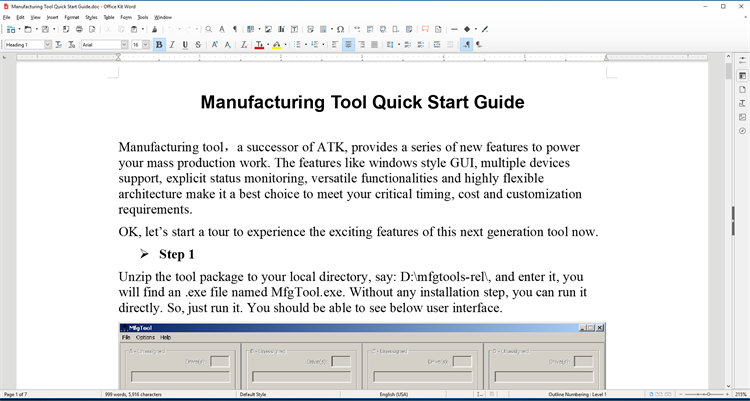The height and width of the screenshot is (401, 750).
Task: Click the Decrease Paragraph Spacing icon
Action: 420,45
